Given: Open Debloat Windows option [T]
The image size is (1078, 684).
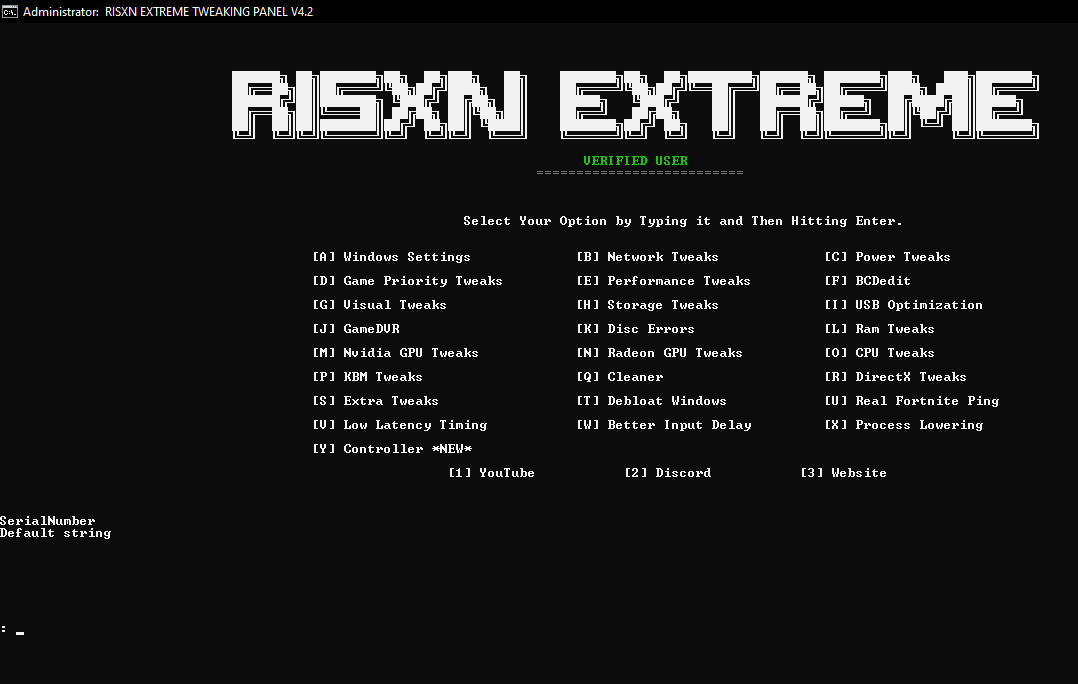Looking at the screenshot, I should click(x=651, y=400).
